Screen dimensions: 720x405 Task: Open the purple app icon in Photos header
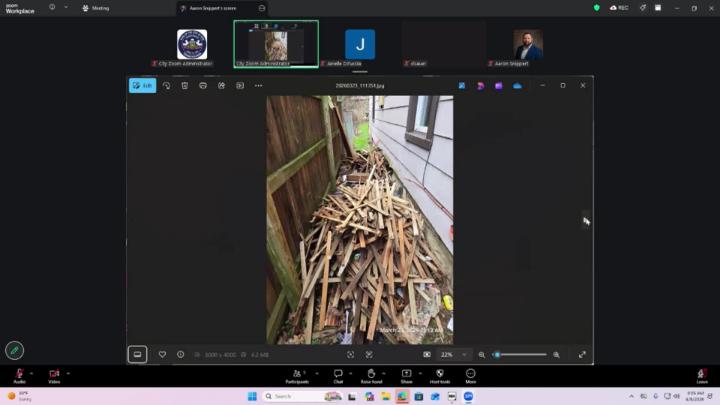coord(499,85)
